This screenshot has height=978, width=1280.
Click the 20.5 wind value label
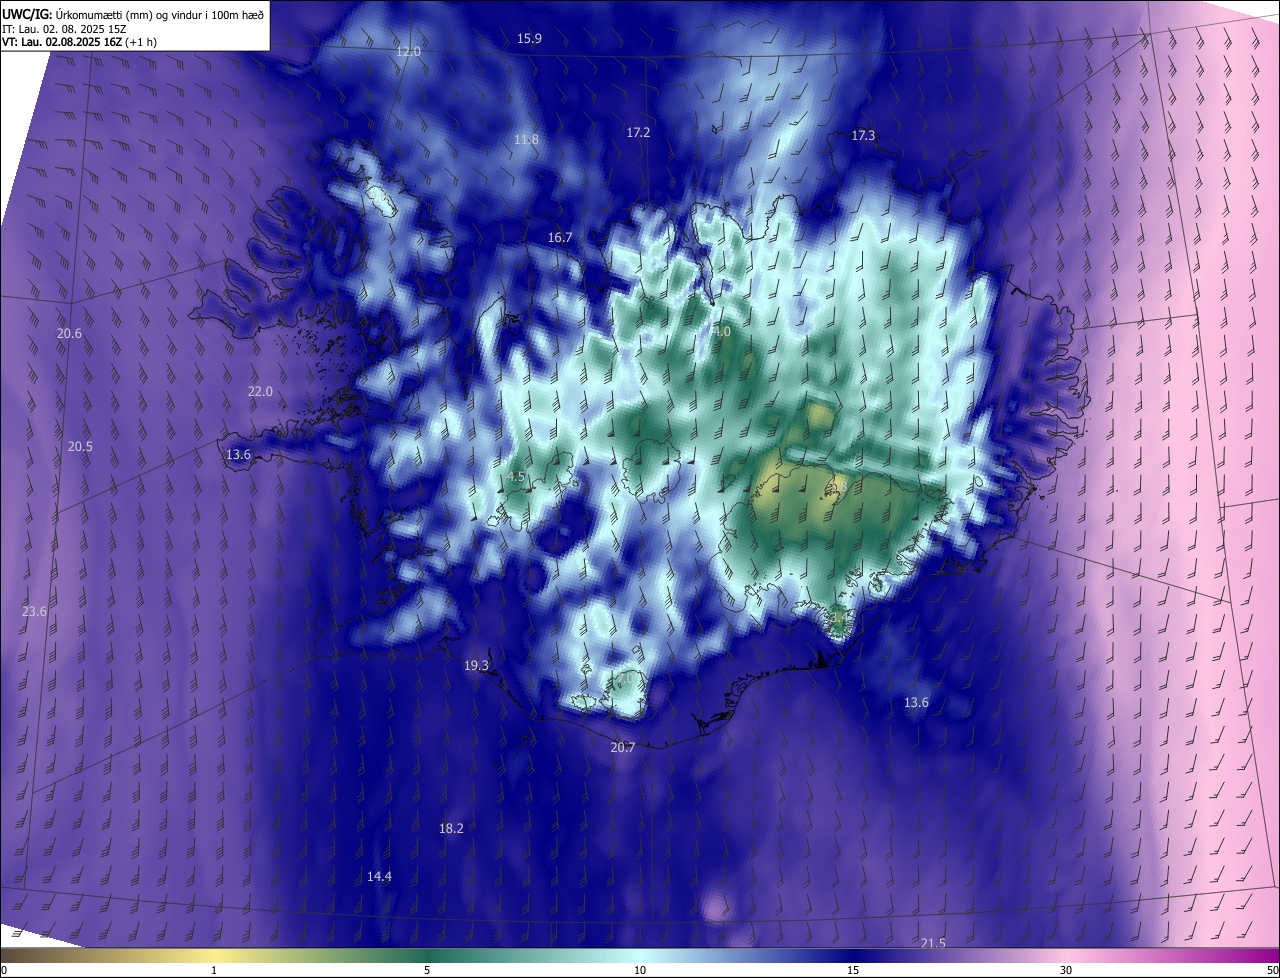tap(80, 446)
